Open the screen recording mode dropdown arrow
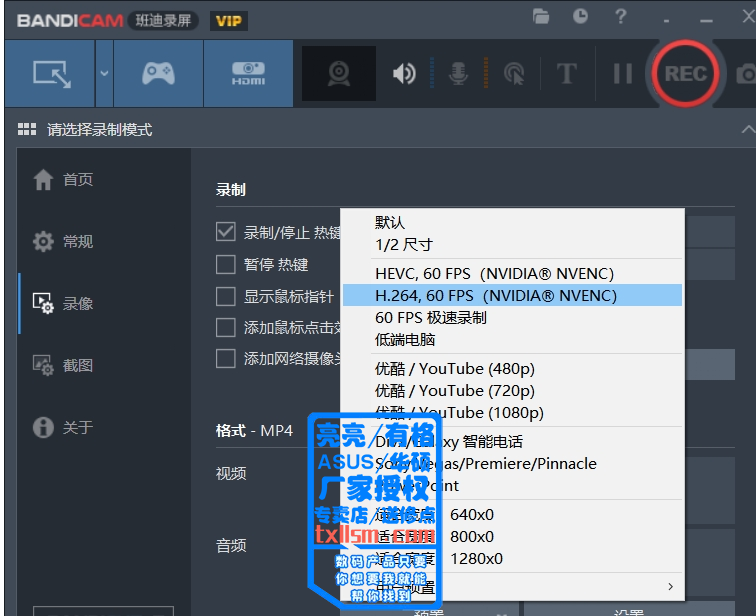Image resolution: width=756 pixels, height=616 pixels. [x=104, y=73]
